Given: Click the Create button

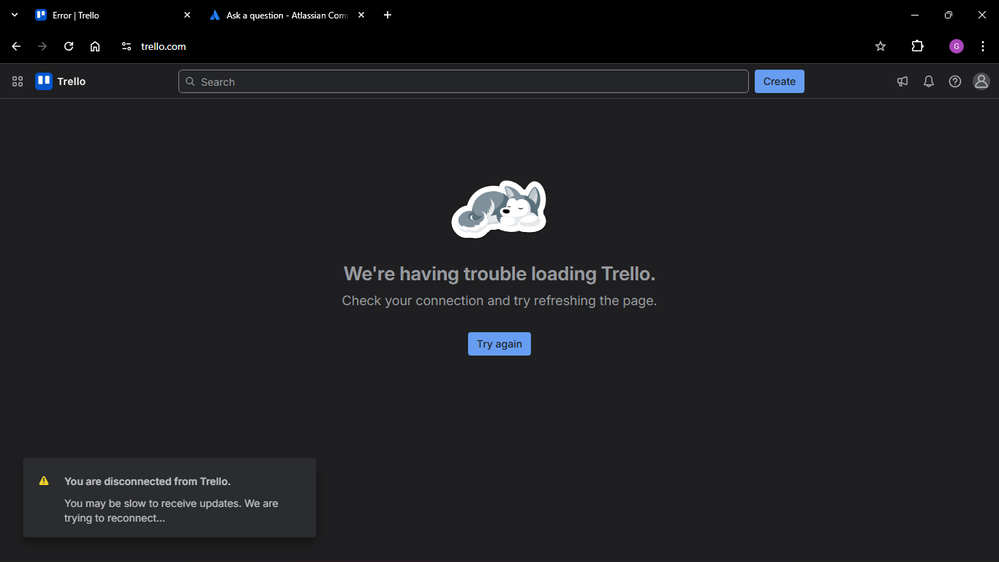Looking at the screenshot, I should coord(779,82).
